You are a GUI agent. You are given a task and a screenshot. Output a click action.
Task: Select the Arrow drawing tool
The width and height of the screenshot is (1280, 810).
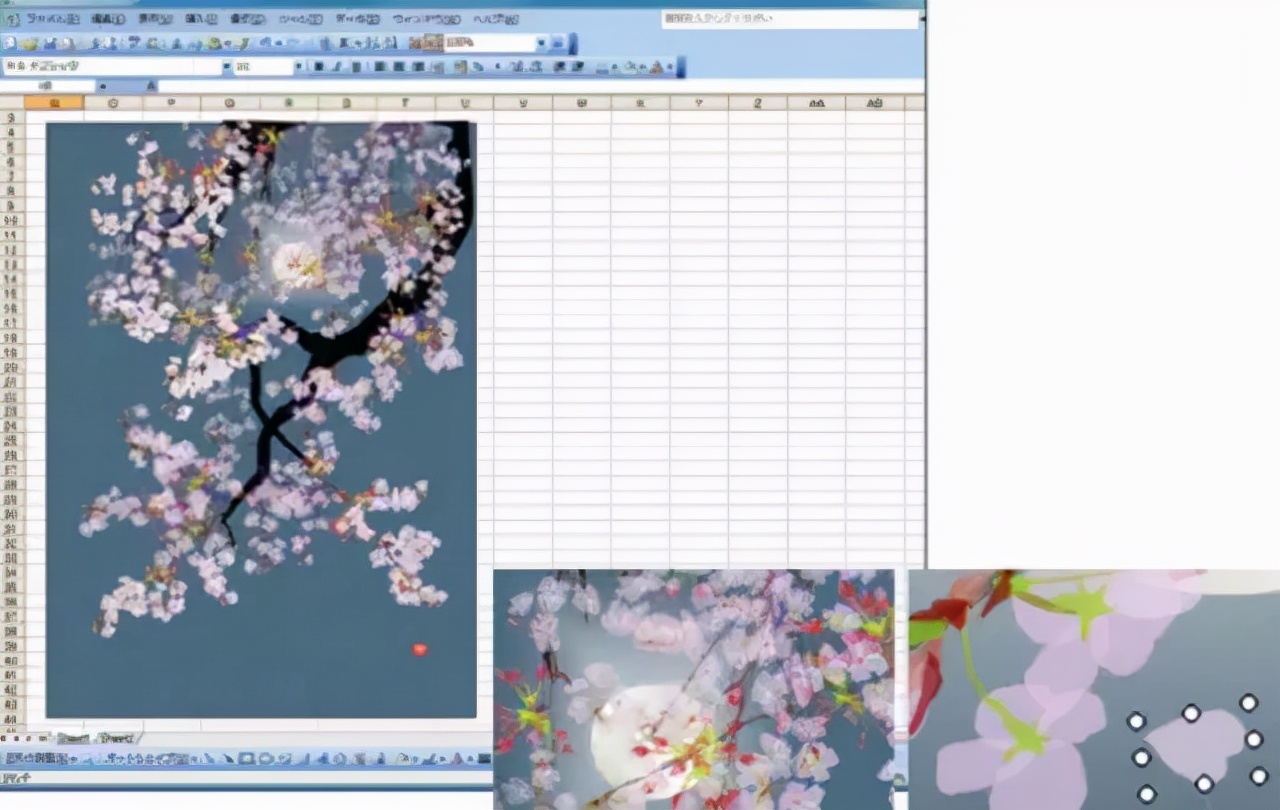pos(228,758)
